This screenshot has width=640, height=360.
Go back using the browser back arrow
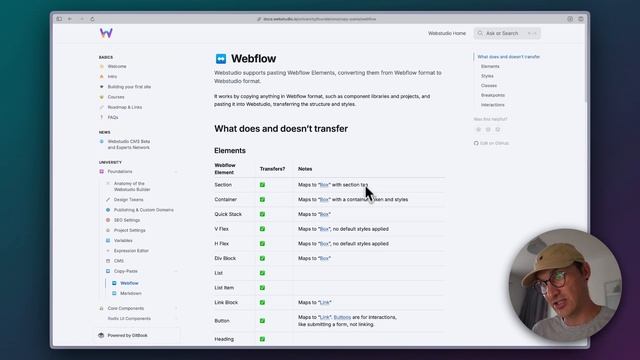(70, 19)
